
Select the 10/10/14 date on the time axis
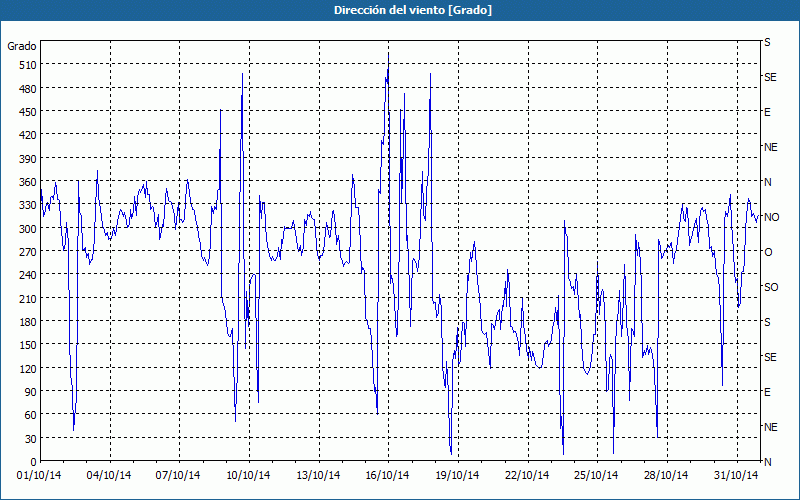[248, 476]
